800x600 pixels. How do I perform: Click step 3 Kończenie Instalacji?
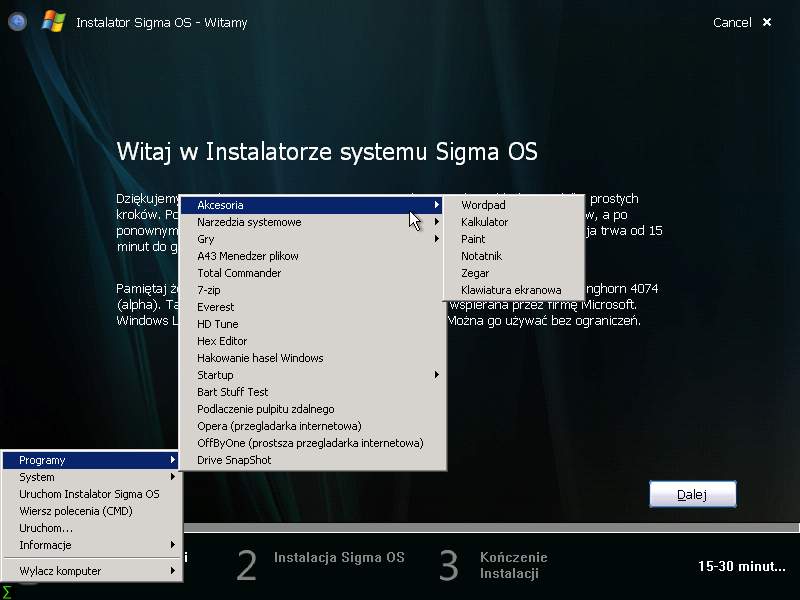tap(493, 565)
